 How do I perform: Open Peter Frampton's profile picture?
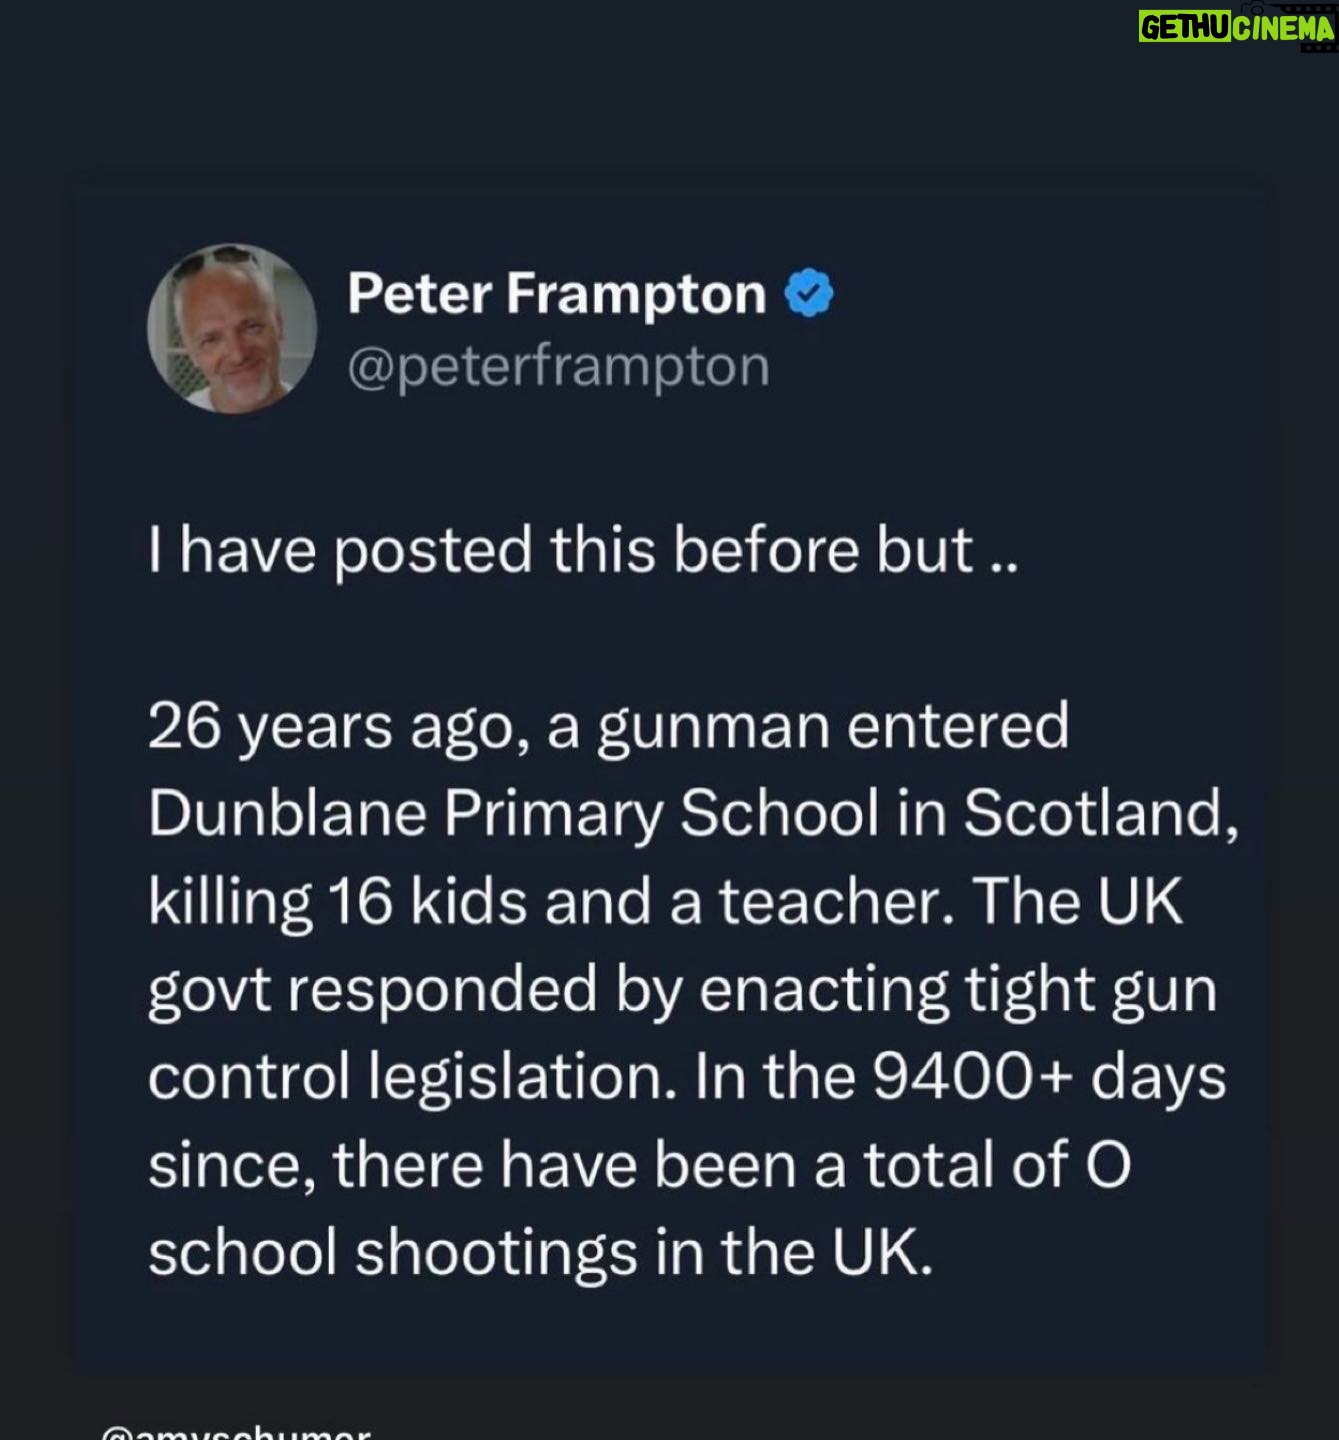pos(232,328)
